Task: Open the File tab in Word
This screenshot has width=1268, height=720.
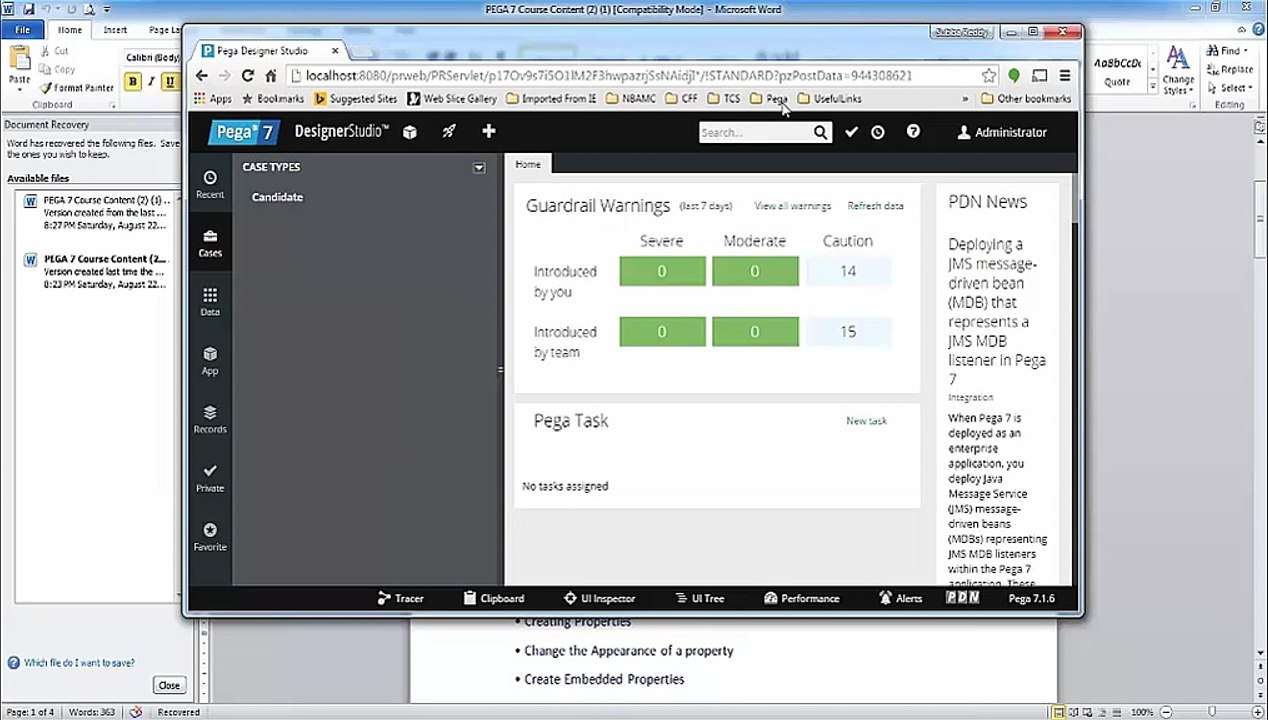Action: [x=22, y=30]
